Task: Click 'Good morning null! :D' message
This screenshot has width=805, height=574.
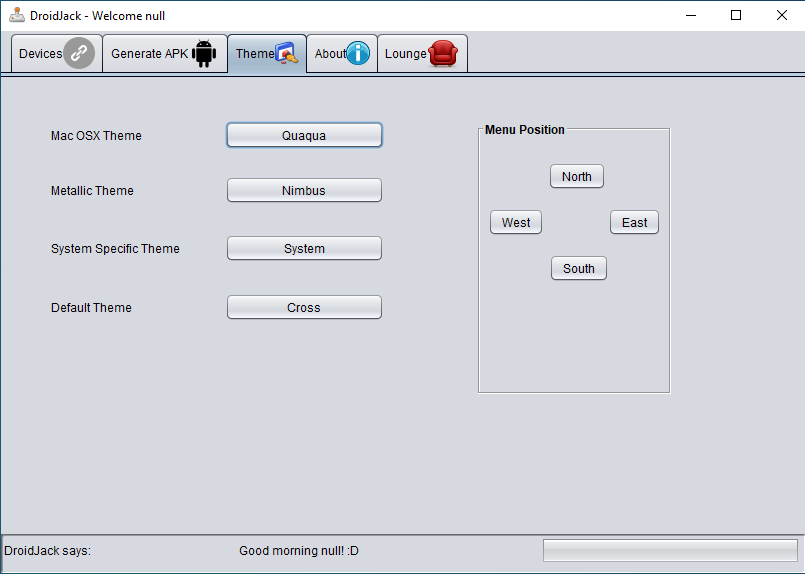Action: (x=299, y=550)
